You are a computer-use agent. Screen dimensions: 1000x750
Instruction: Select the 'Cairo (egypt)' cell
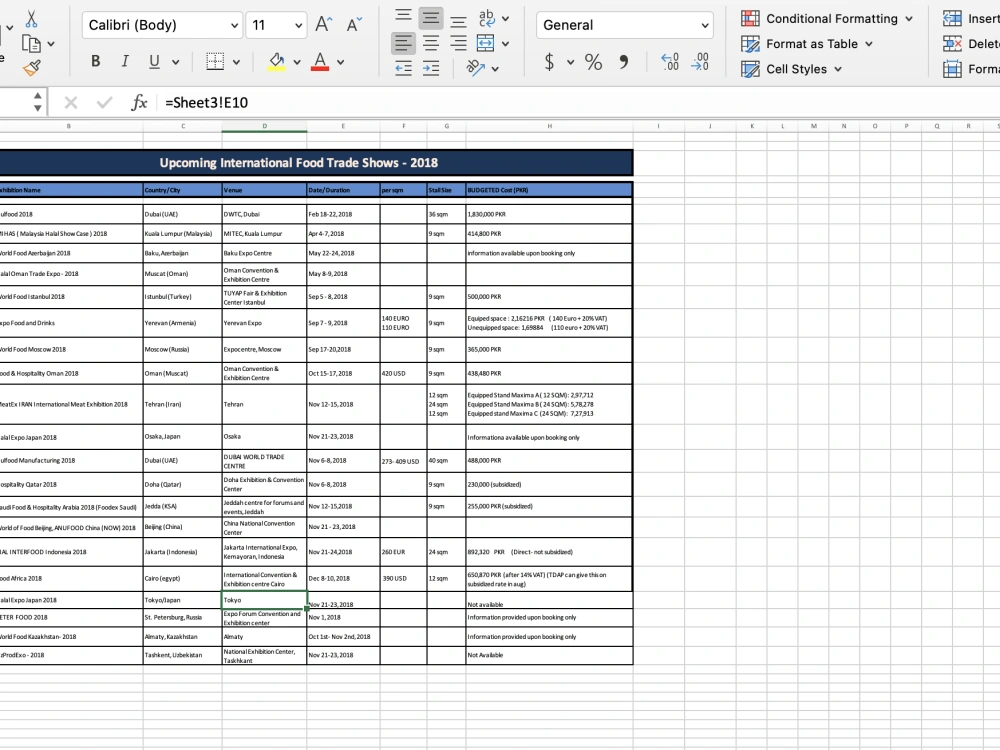(x=183, y=578)
